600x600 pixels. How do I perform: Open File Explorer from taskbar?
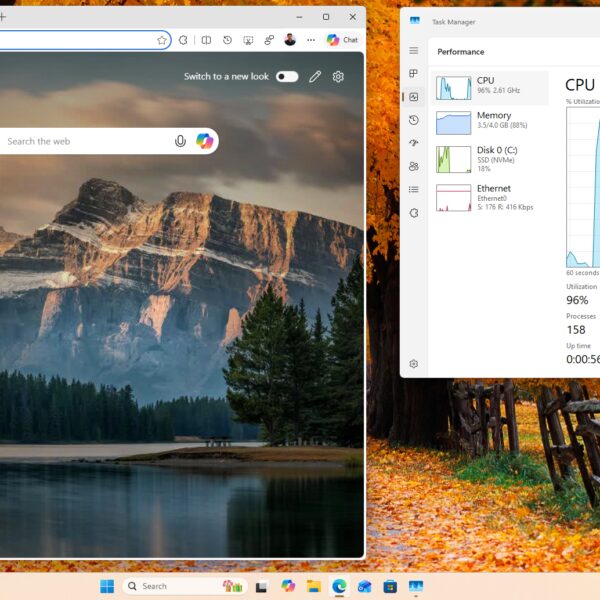click(x=314, y=586)
